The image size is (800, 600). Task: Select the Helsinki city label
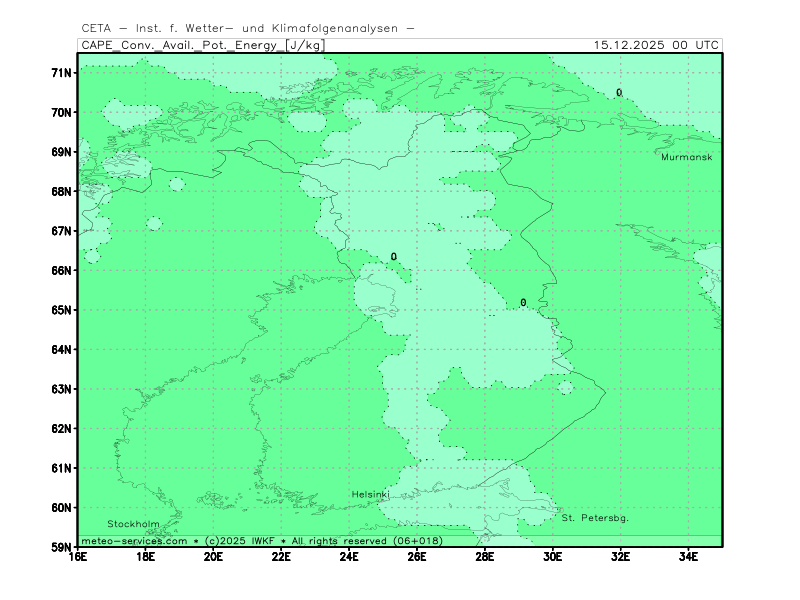click(370, 495)
